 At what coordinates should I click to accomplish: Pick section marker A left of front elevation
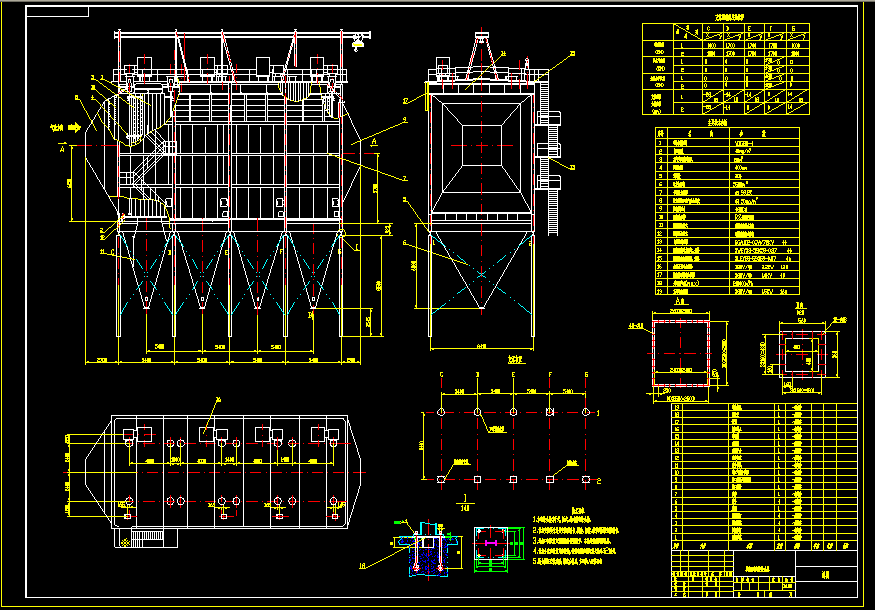coord(62,148)
